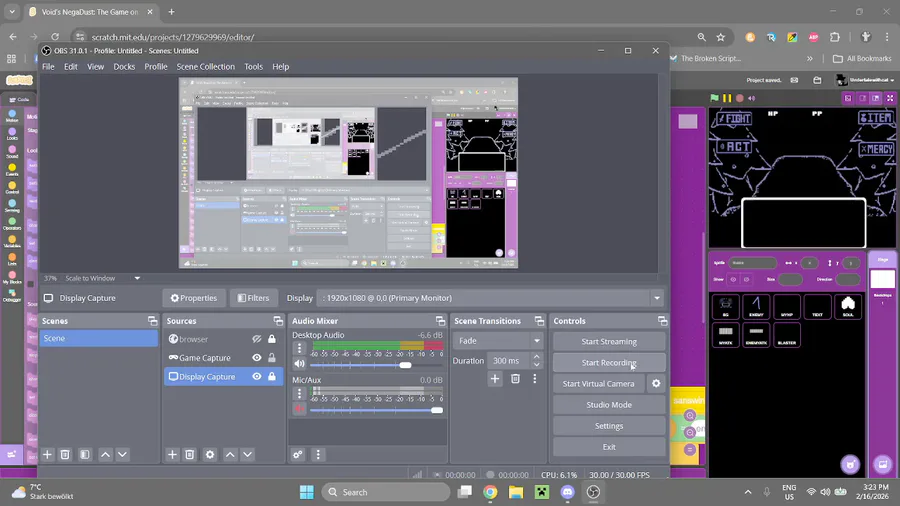Screen dimensions: 900x506
Task: Open source Properties button
Action: point(193,298)
